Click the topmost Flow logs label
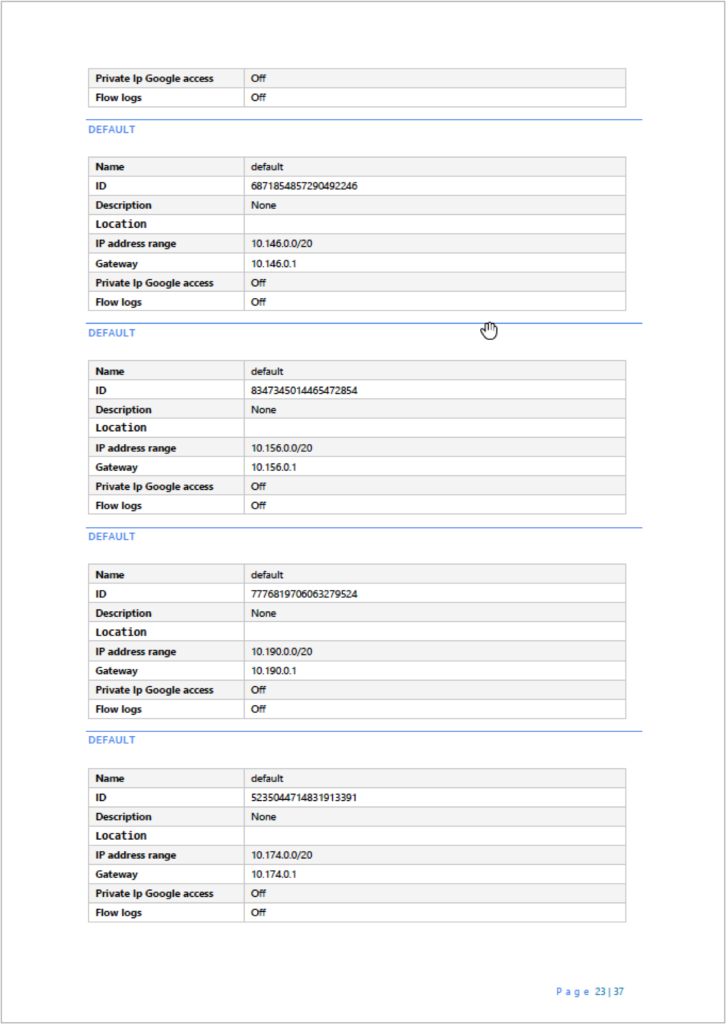Viewport: 726px width, 1024px height. (118, 98)
